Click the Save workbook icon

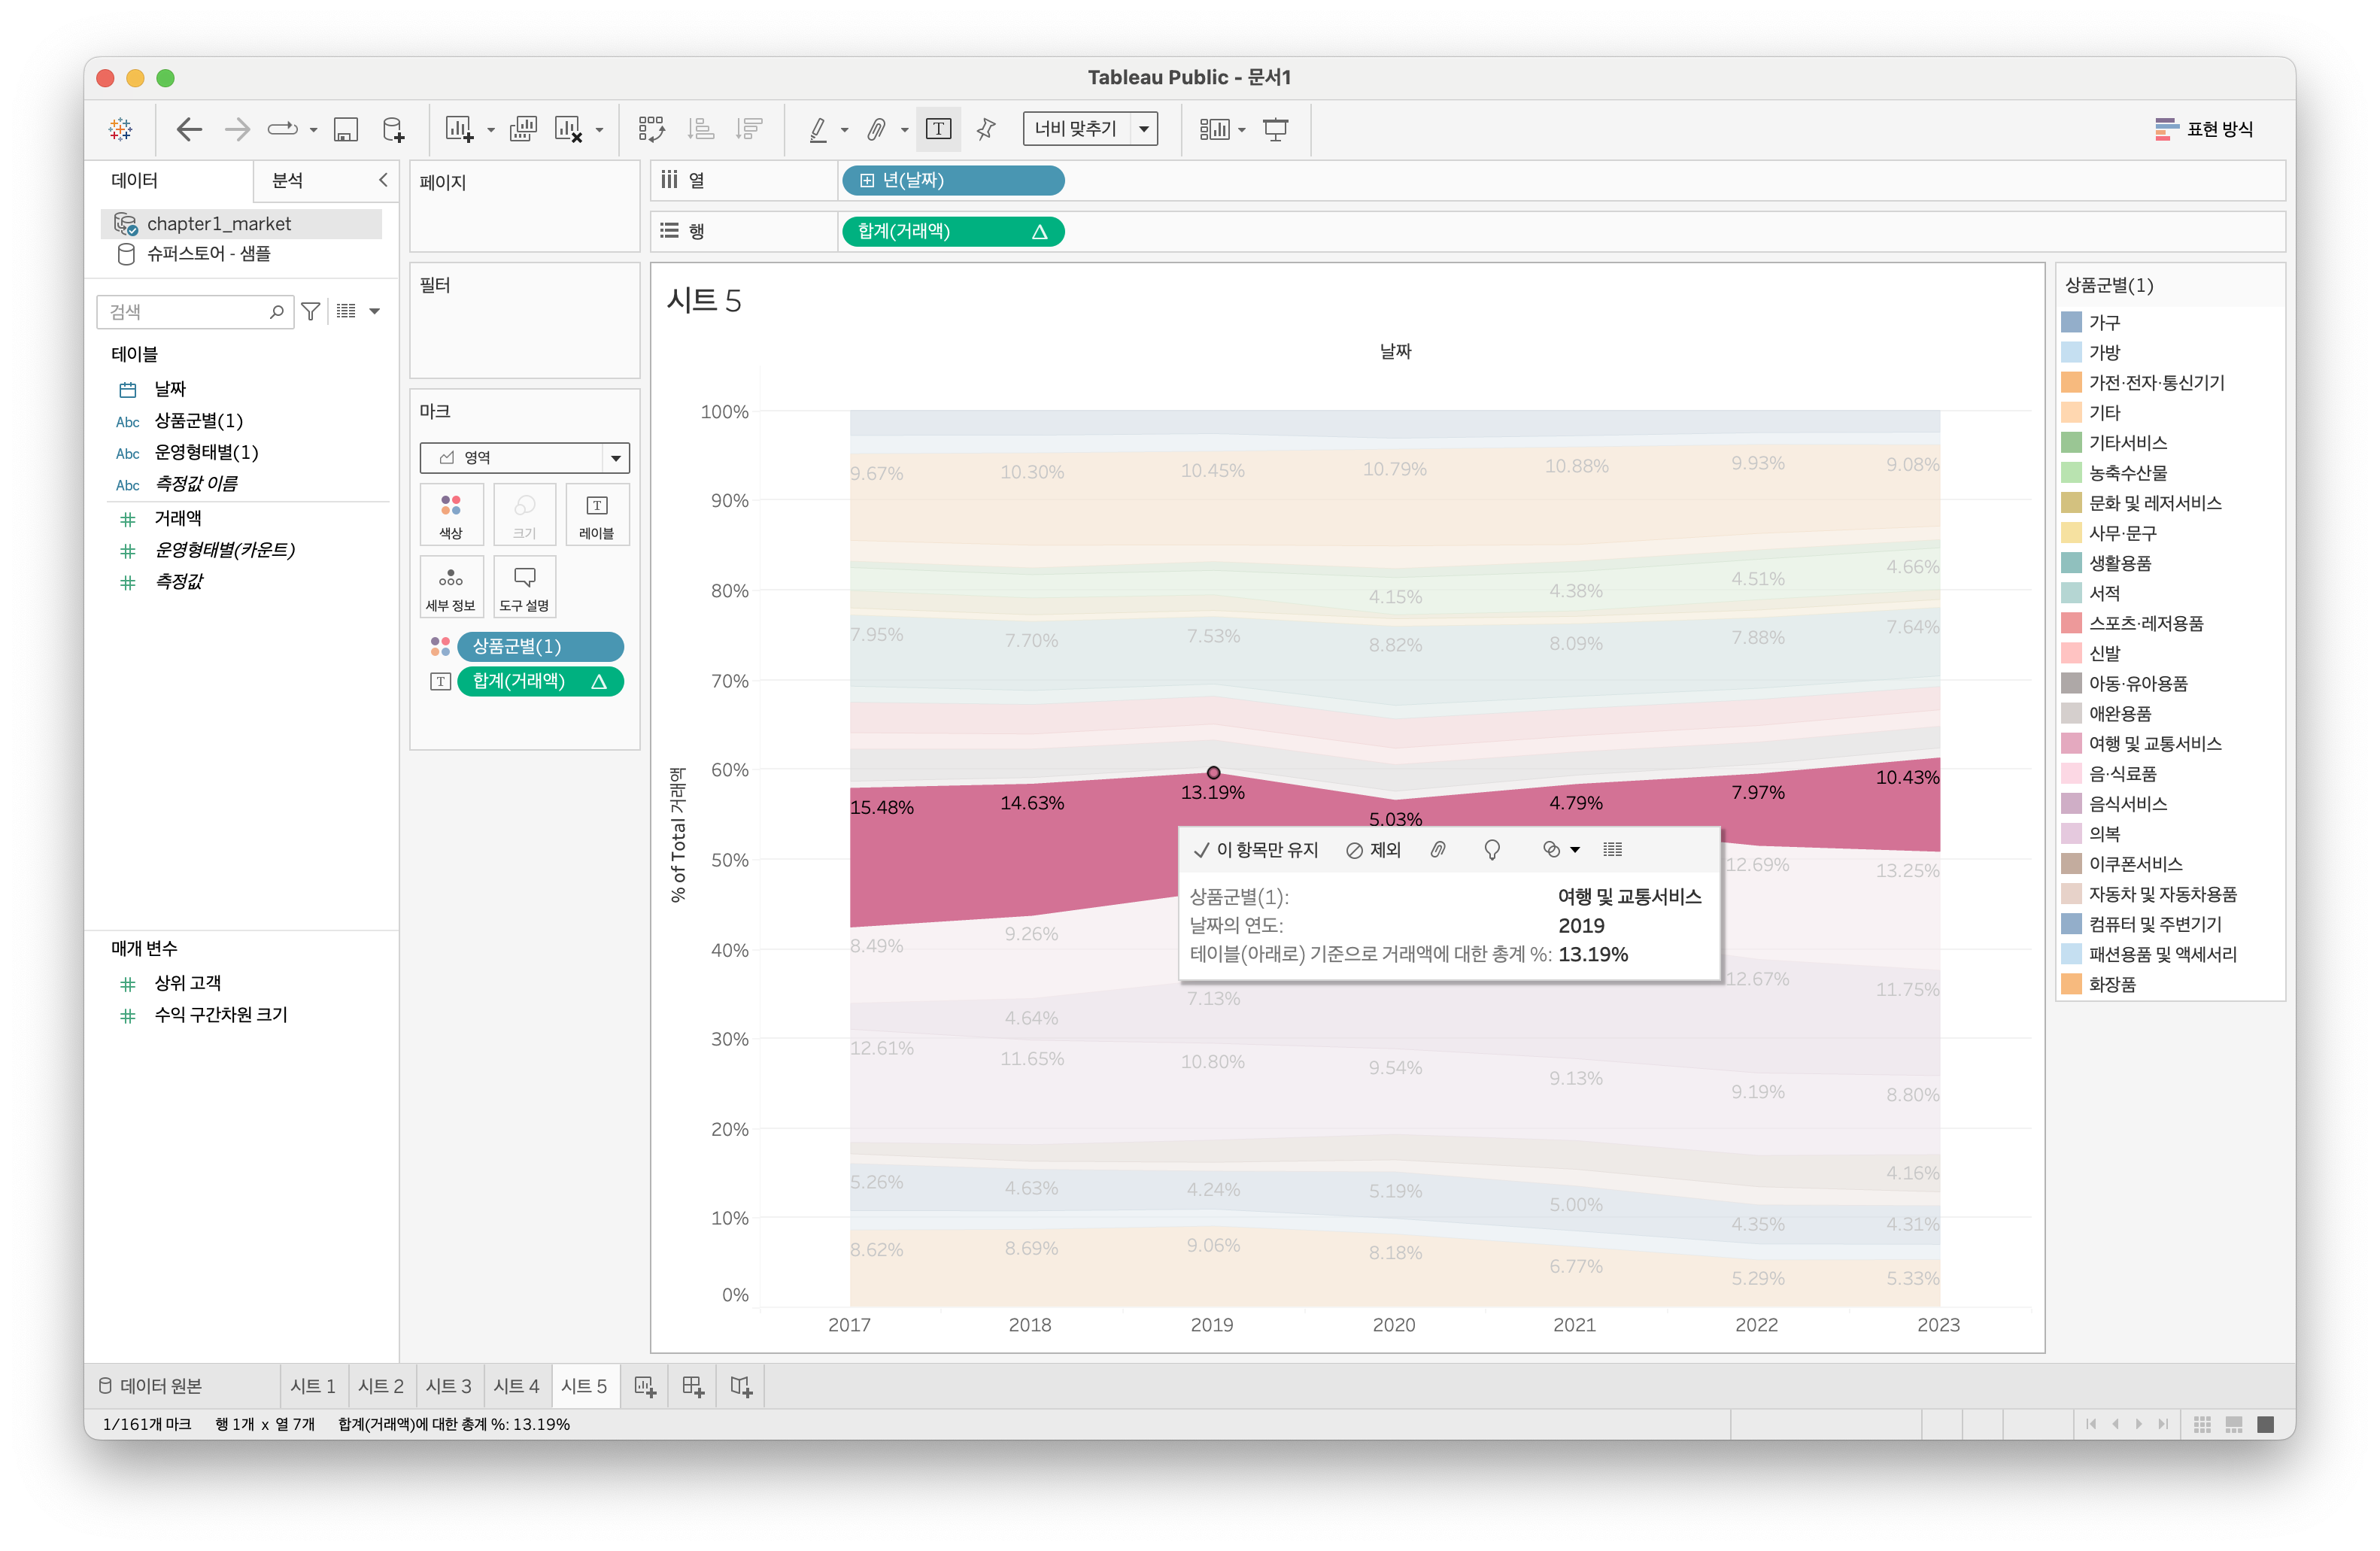tap(346, 129)
